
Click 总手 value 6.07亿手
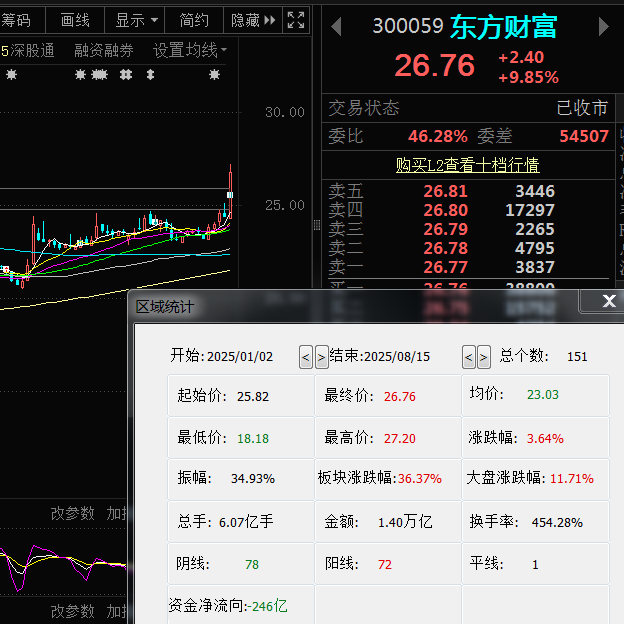click(246, 522)
